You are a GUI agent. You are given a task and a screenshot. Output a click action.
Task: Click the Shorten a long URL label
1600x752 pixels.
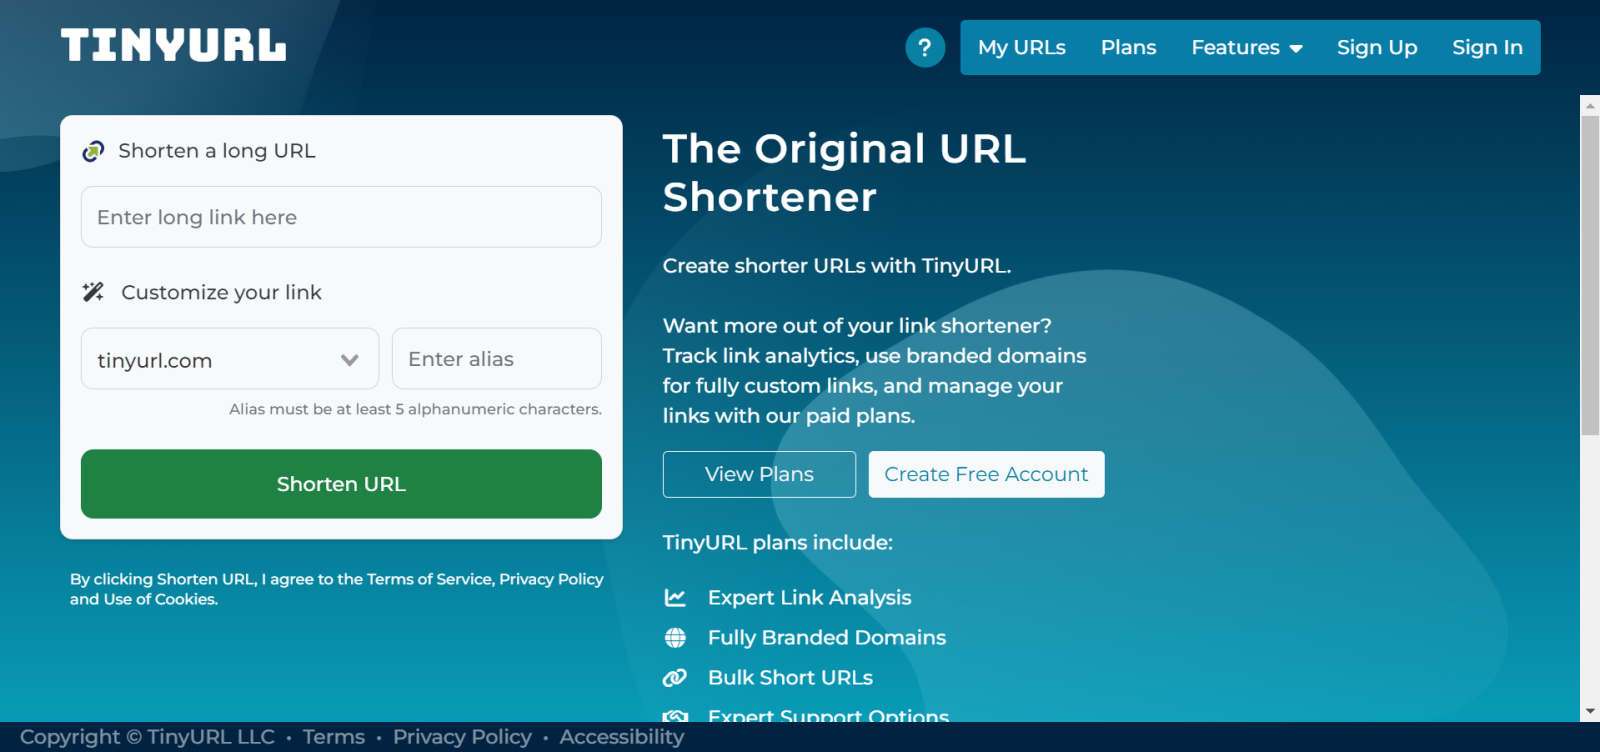coord(217,151)
